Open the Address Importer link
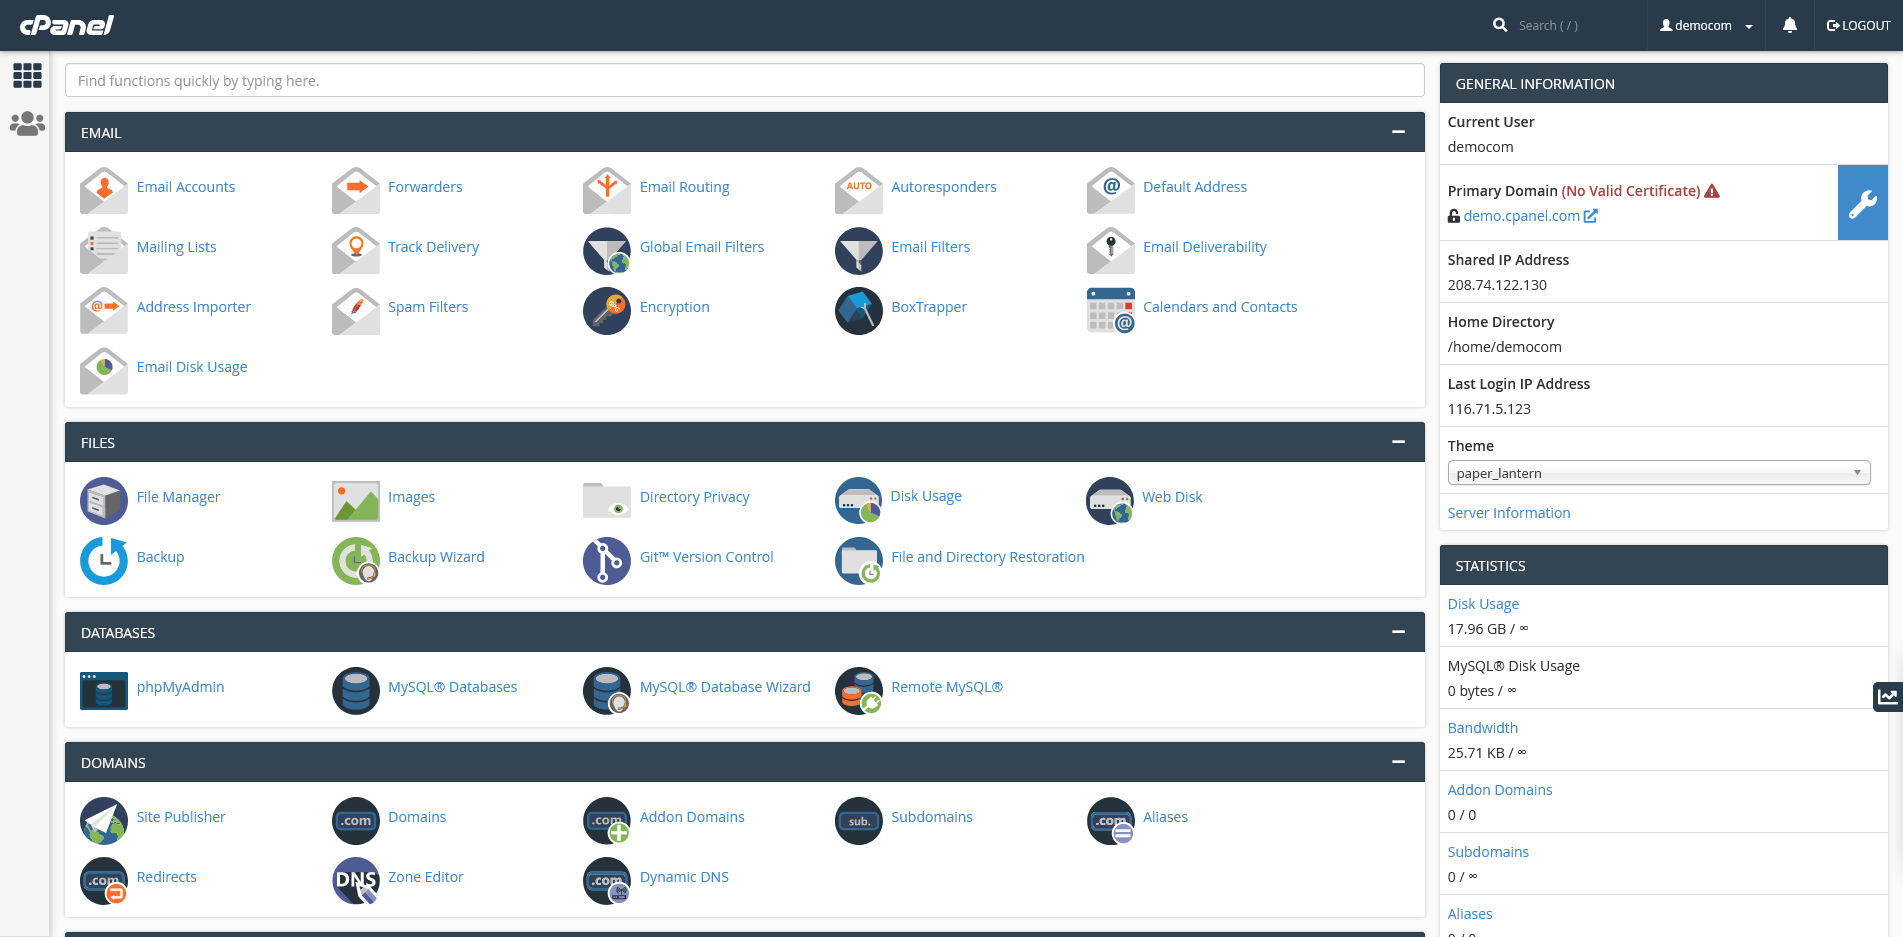 point(193,307)
